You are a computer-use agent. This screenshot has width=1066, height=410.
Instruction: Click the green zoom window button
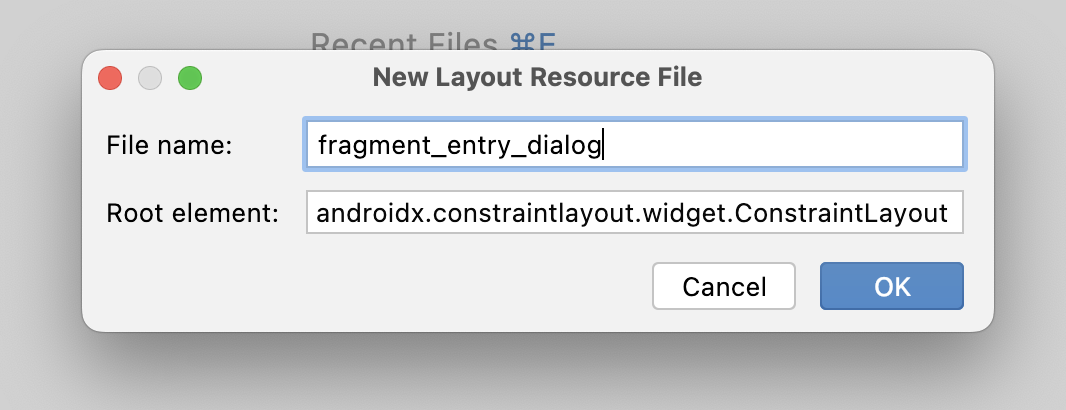point(190,78)
